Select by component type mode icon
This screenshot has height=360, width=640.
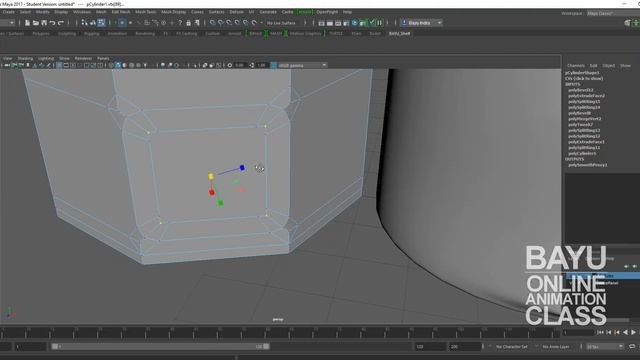(x=101, y=23)
